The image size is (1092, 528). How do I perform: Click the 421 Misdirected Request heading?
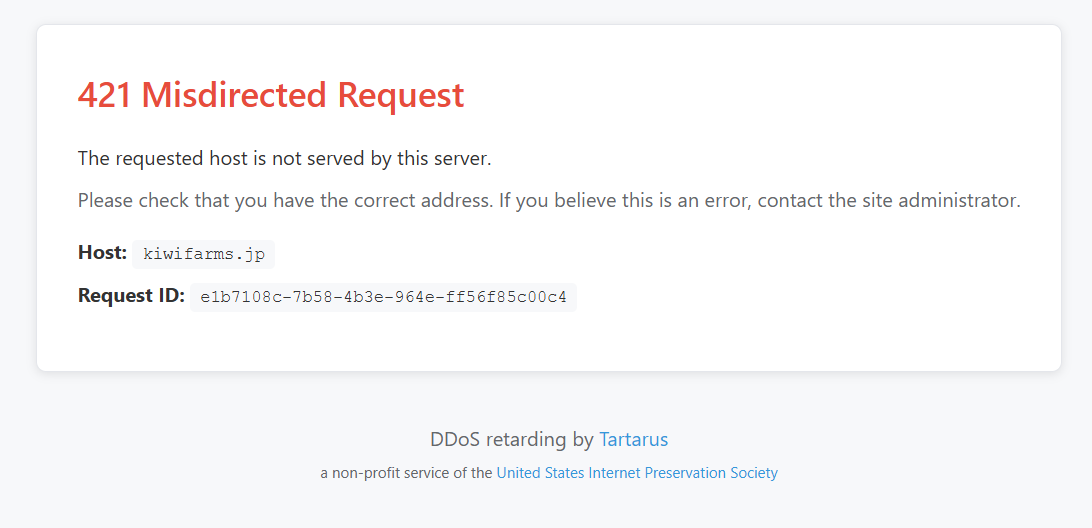click(x=271, y=95)
